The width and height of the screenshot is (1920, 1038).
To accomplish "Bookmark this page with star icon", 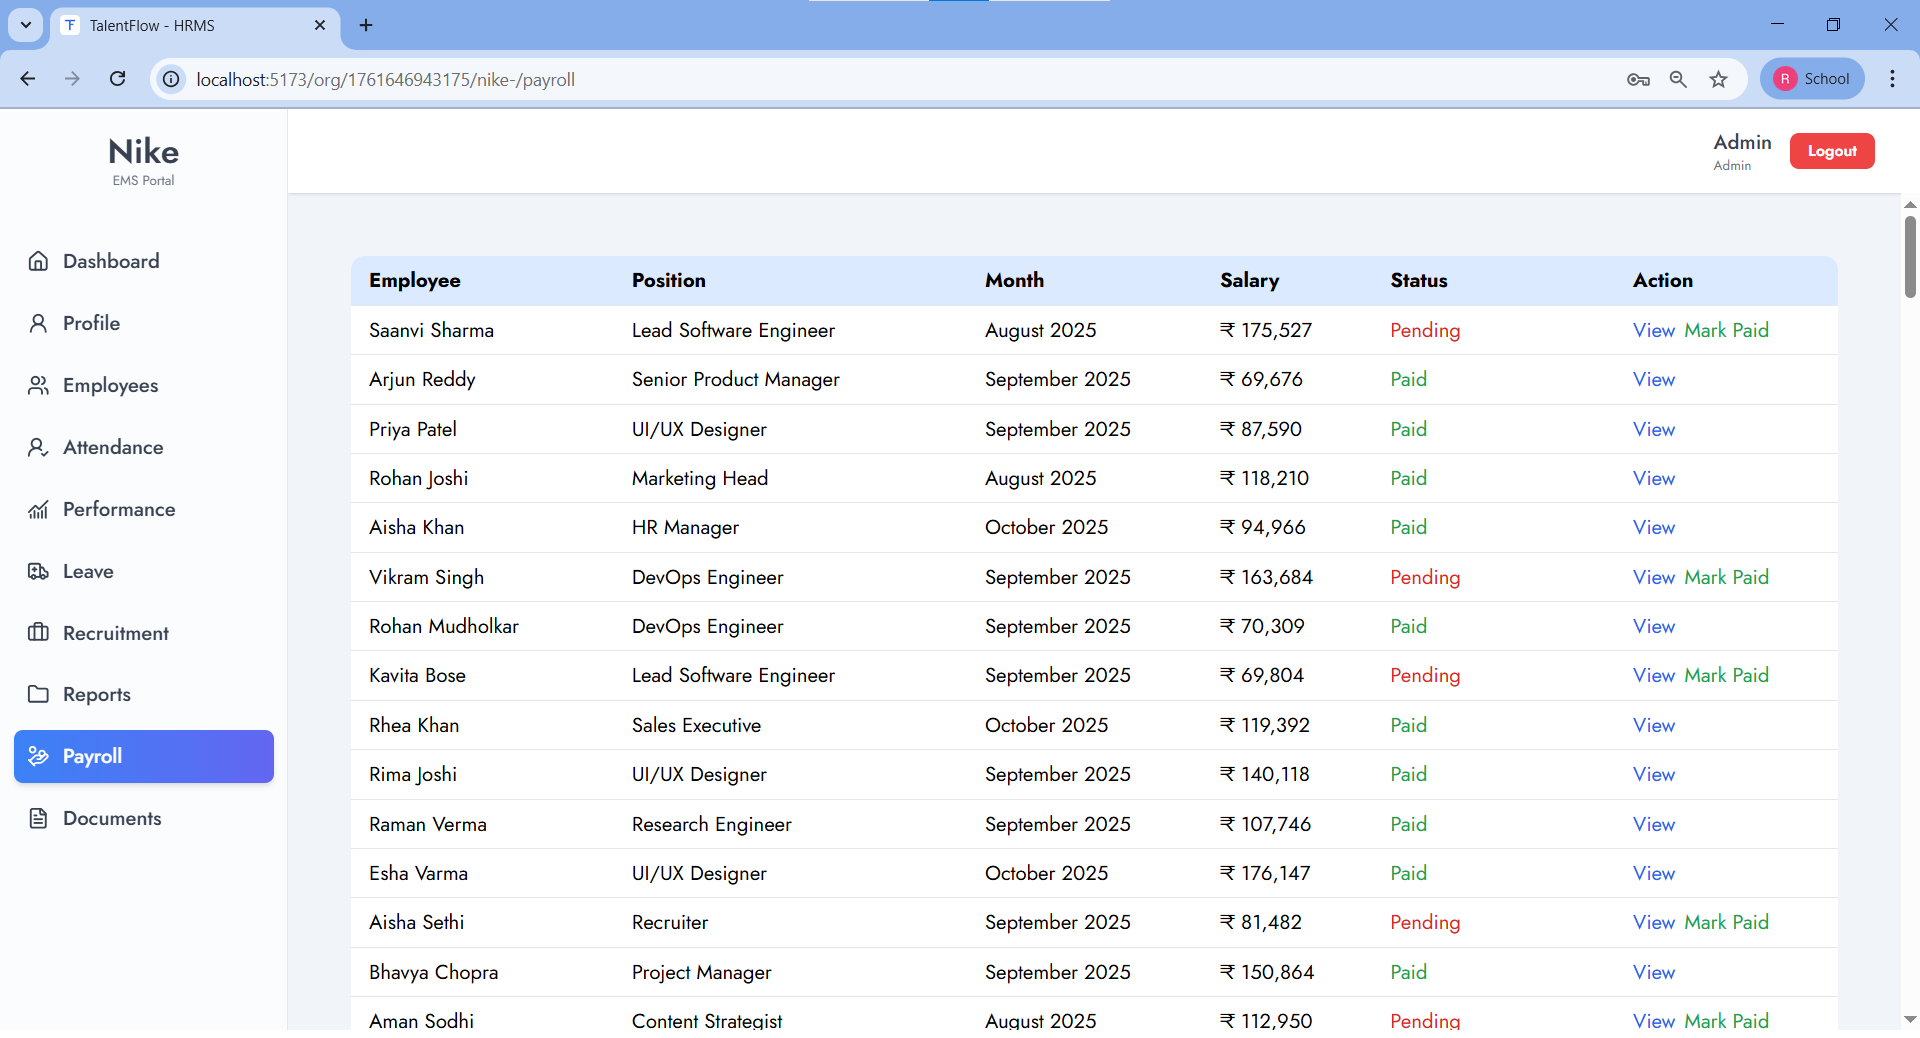I will click(1718, 79).
